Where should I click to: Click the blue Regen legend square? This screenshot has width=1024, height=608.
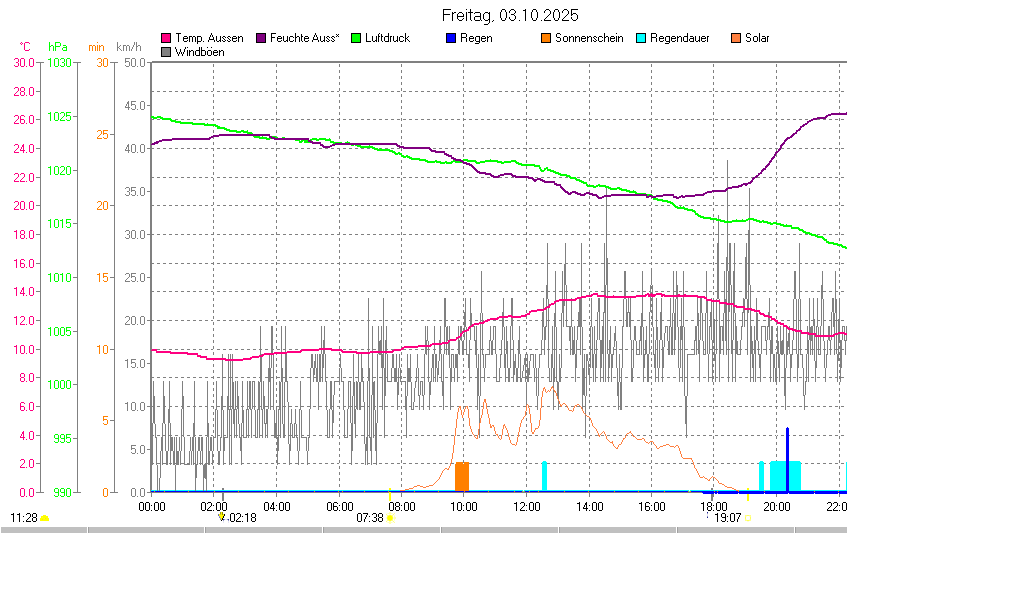pos(451,38)
